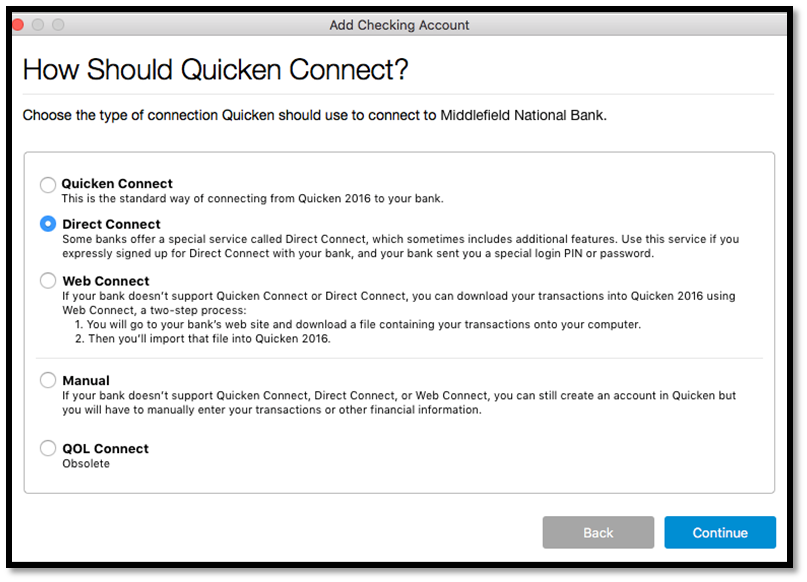
Task: Click the bold Direct Connect label
Action: (112, 224)
